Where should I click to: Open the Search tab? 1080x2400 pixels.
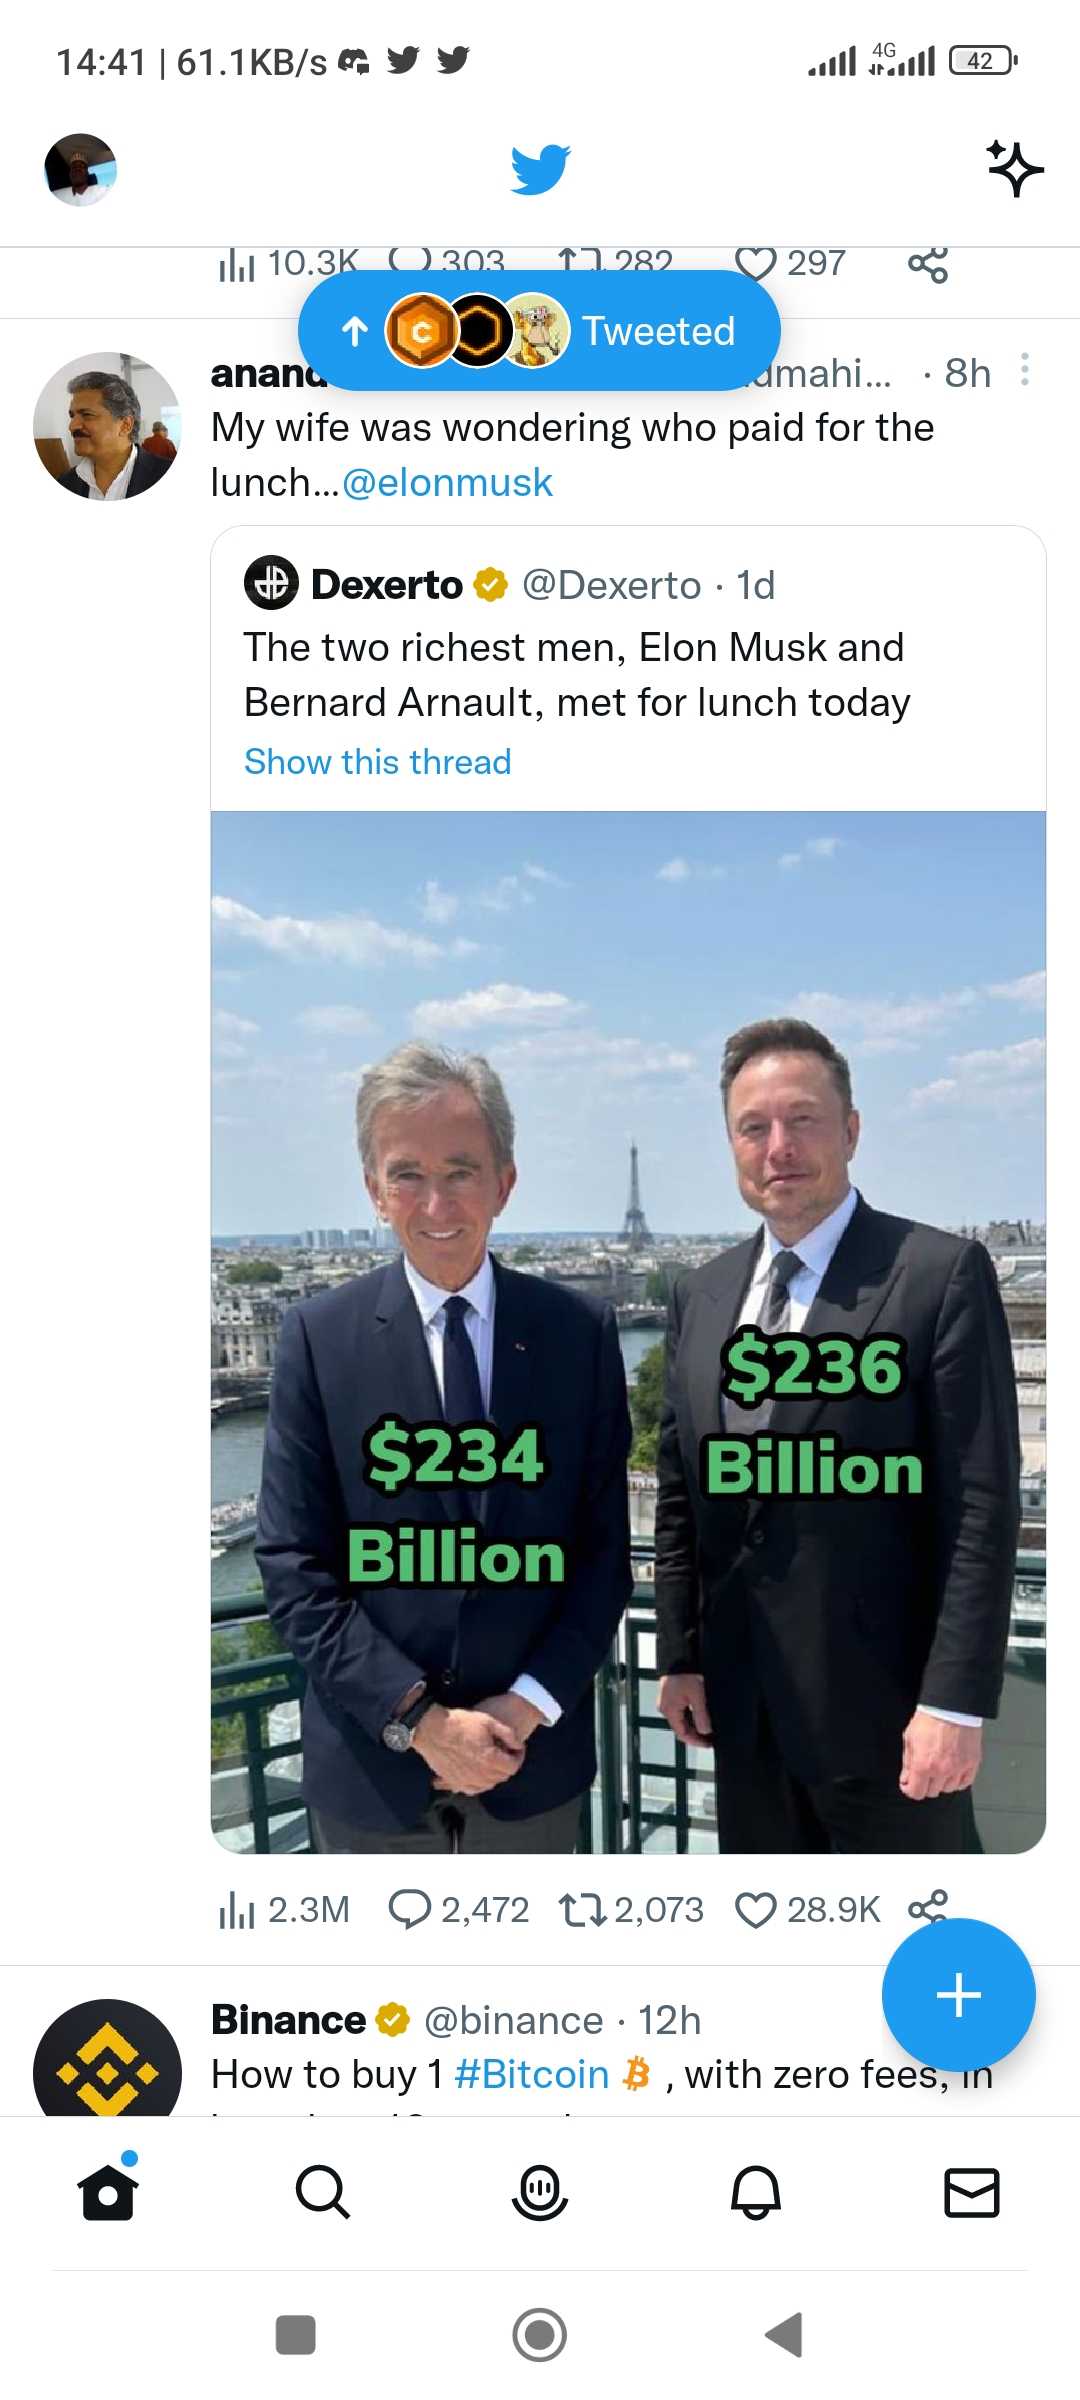(323, 2193)
